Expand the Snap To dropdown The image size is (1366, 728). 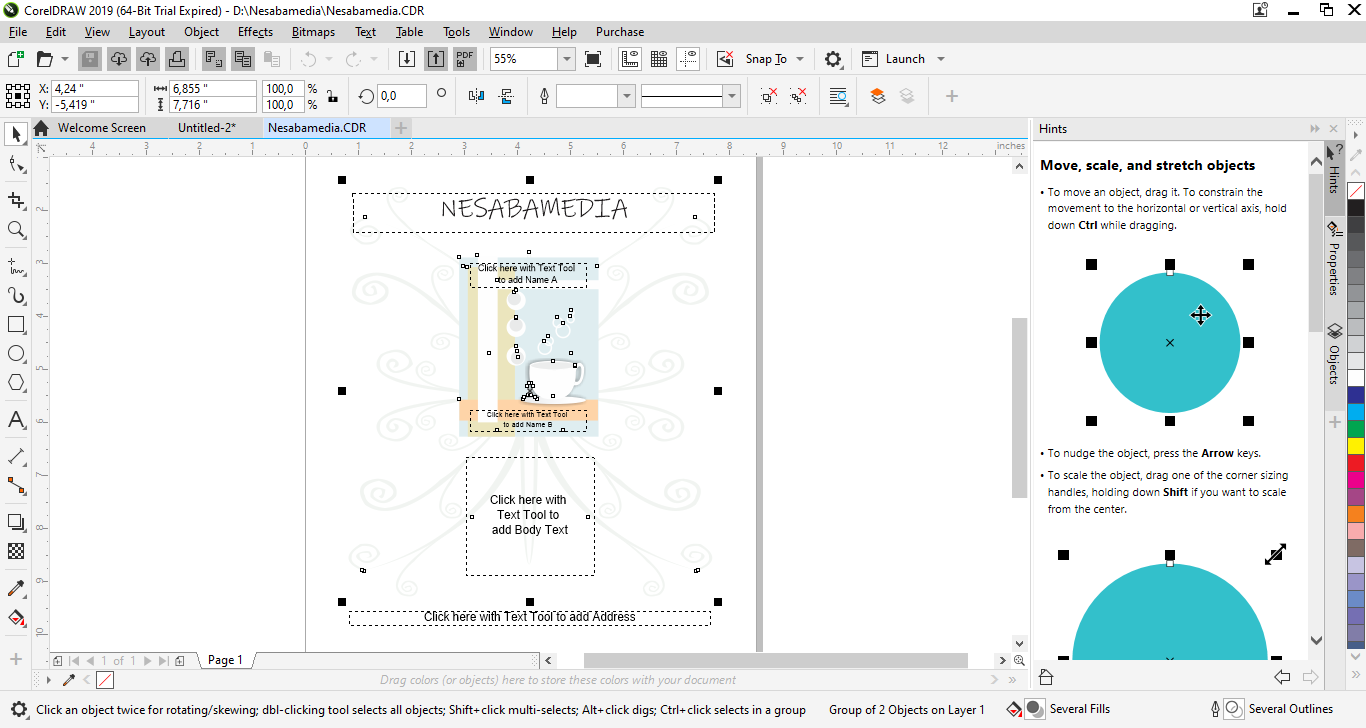pyautogui.click(x=800, y=59)
